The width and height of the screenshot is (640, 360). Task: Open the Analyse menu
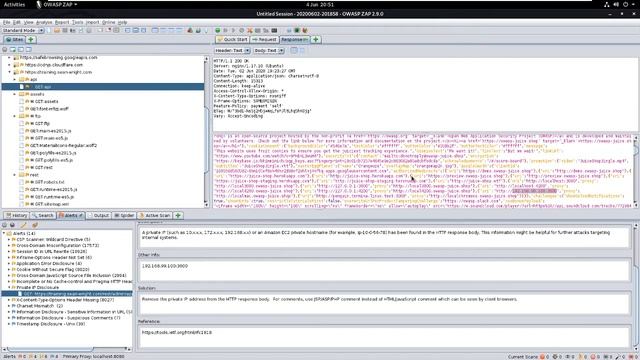click(44, 22)
